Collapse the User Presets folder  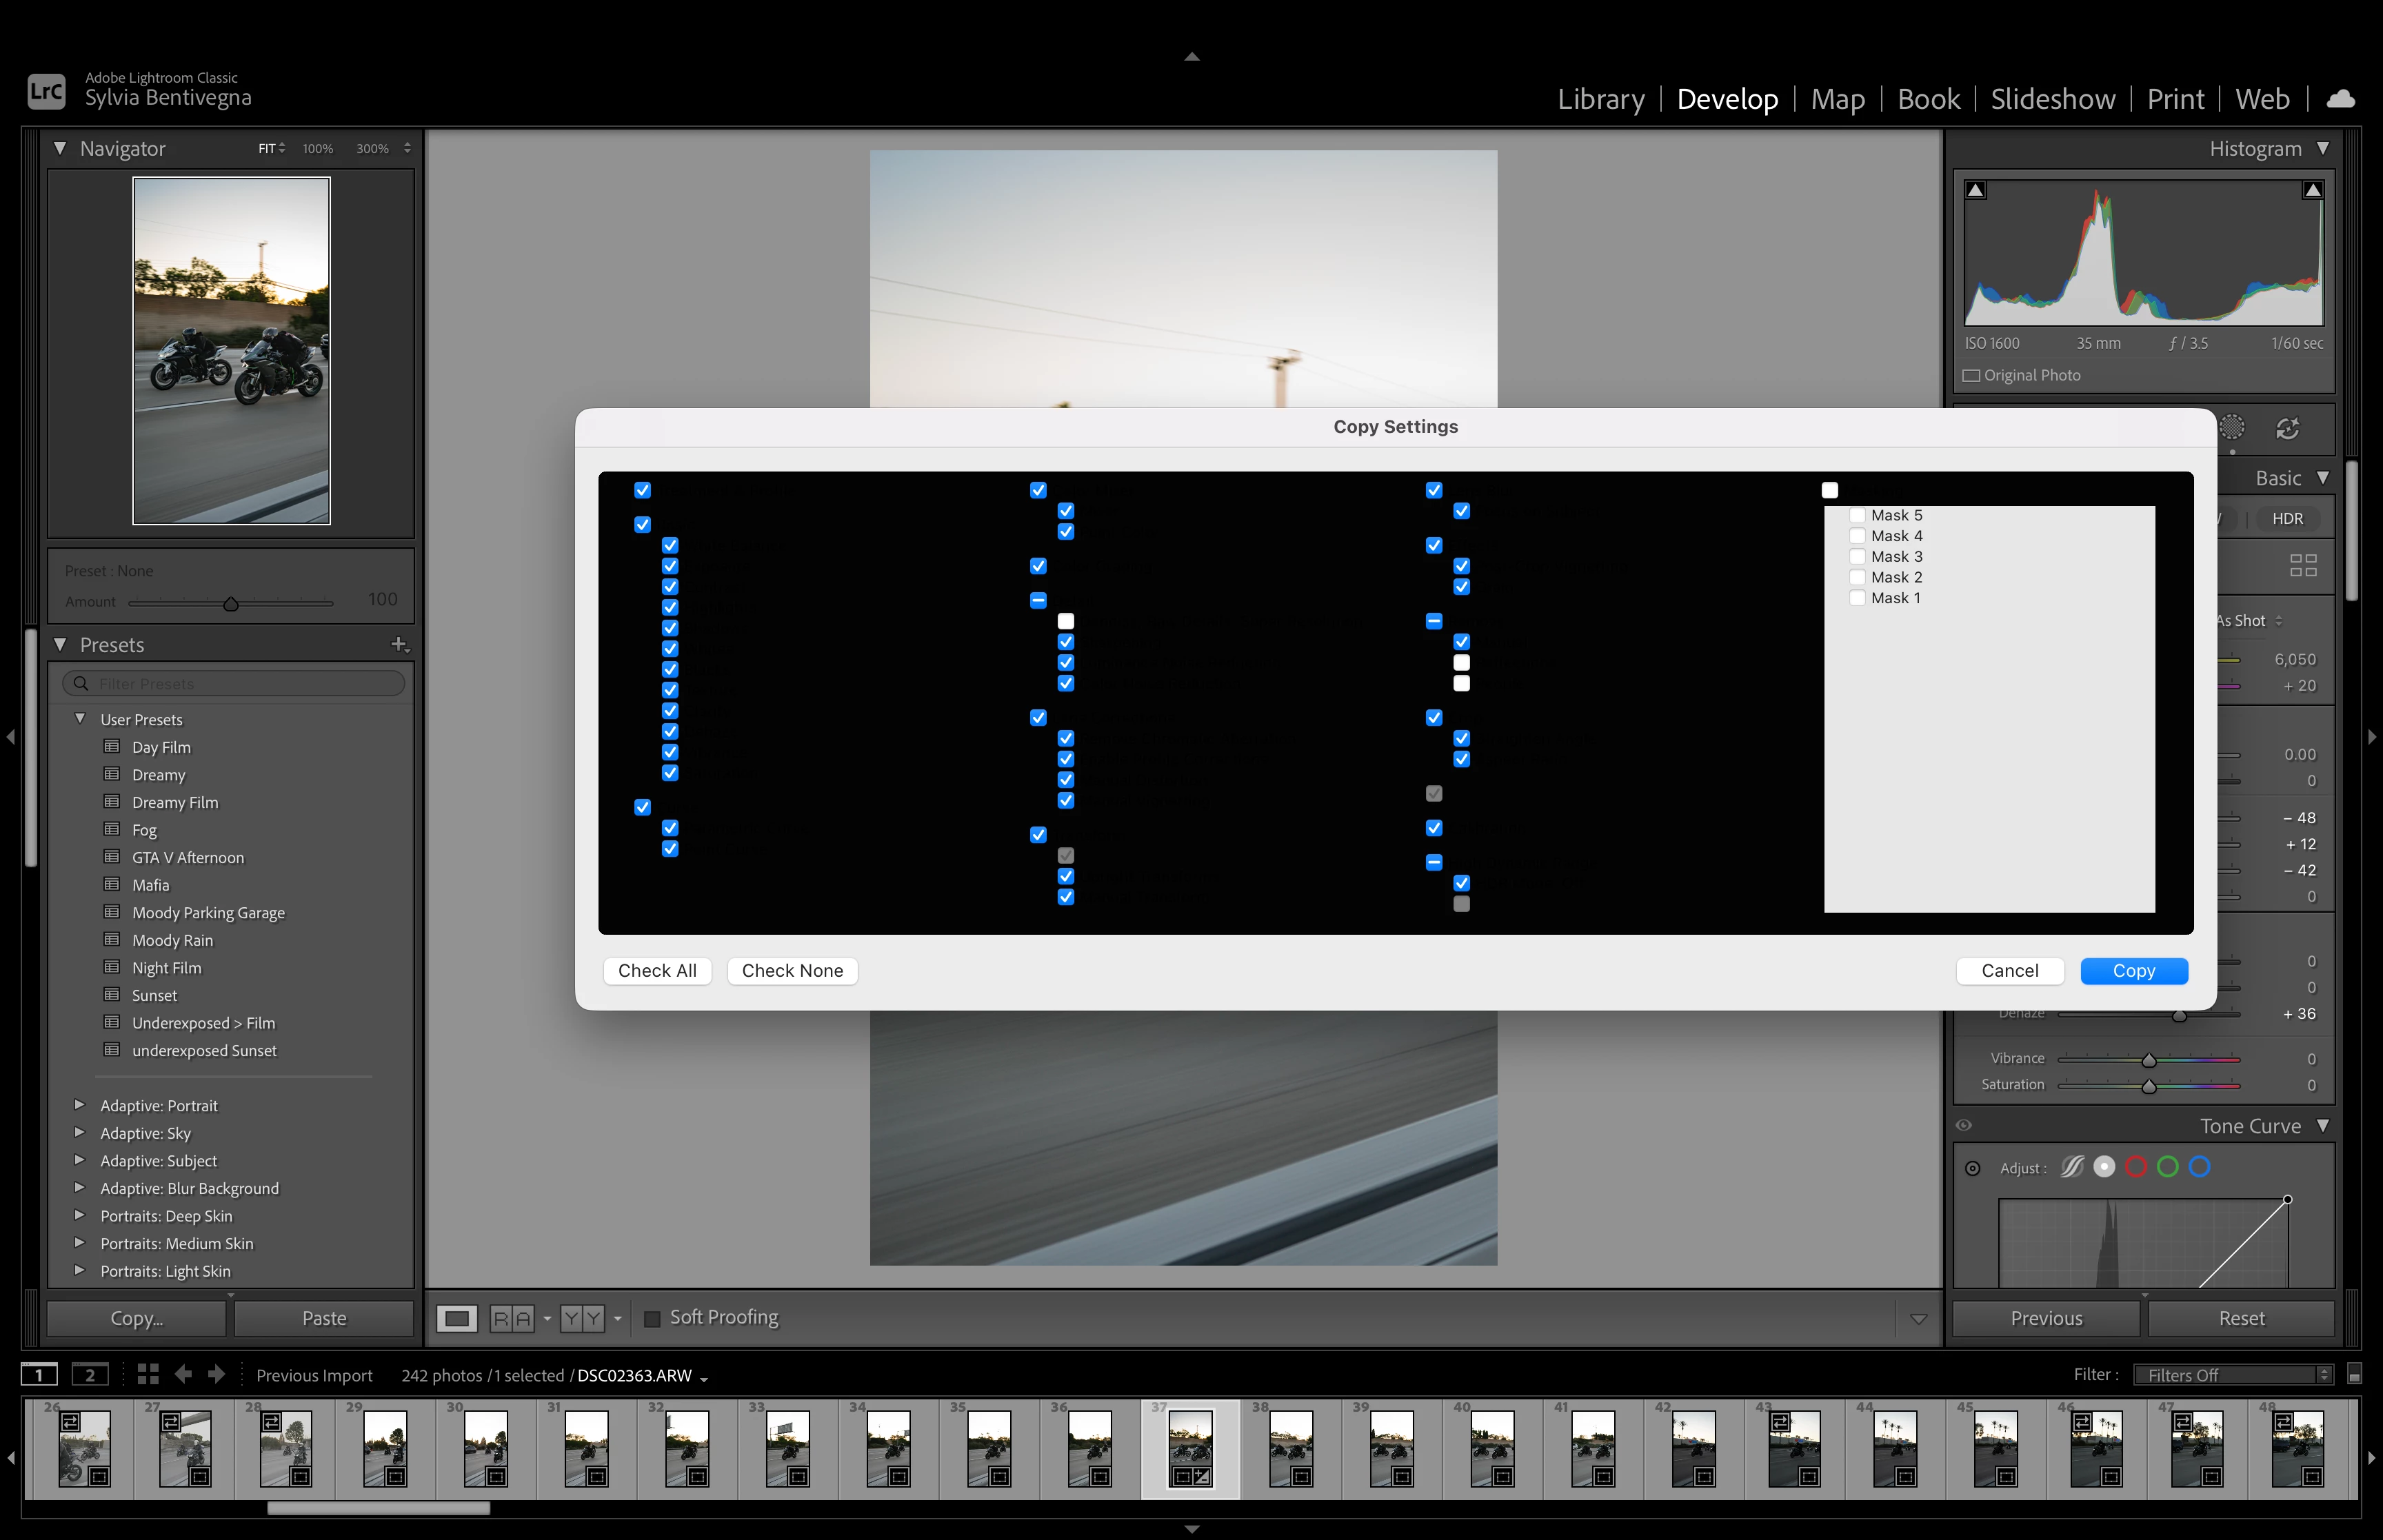click(80, 719)
